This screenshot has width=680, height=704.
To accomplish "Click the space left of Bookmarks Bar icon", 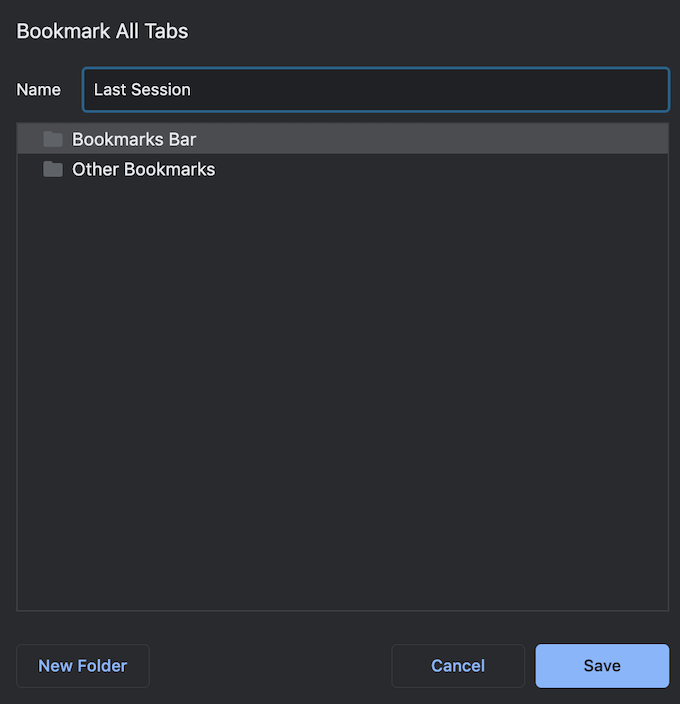I will coord(29,139).
